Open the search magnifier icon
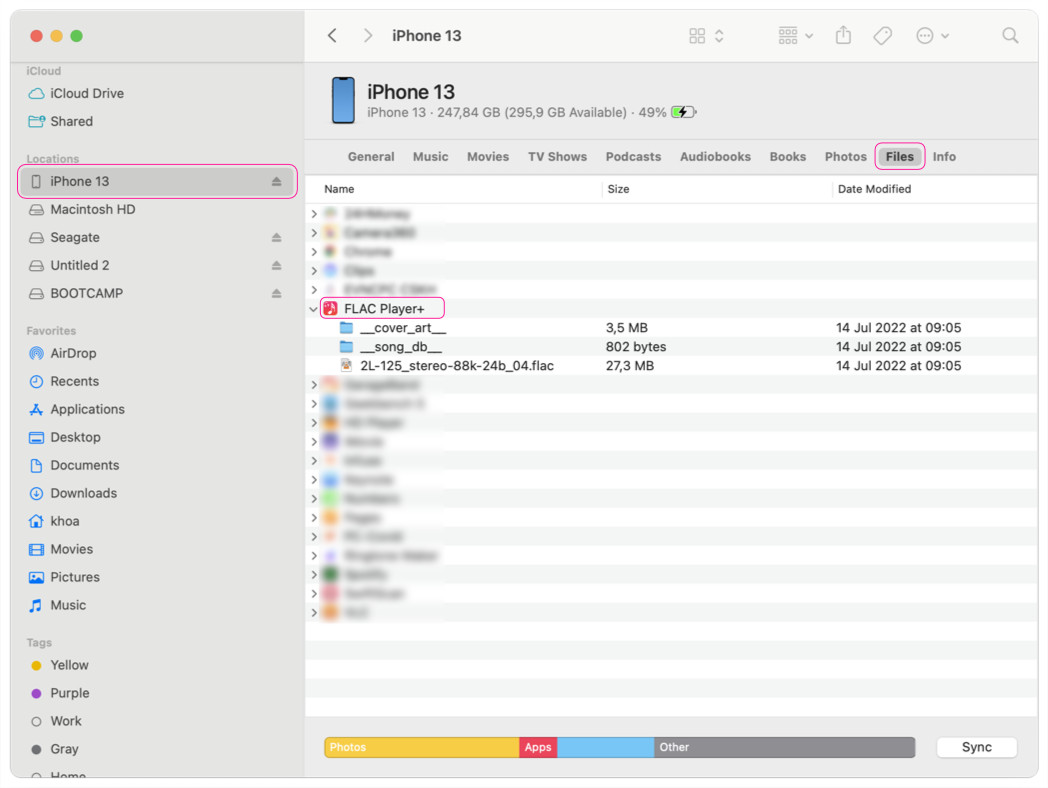The image size is (1048, 788). (x=1010, y=36)
